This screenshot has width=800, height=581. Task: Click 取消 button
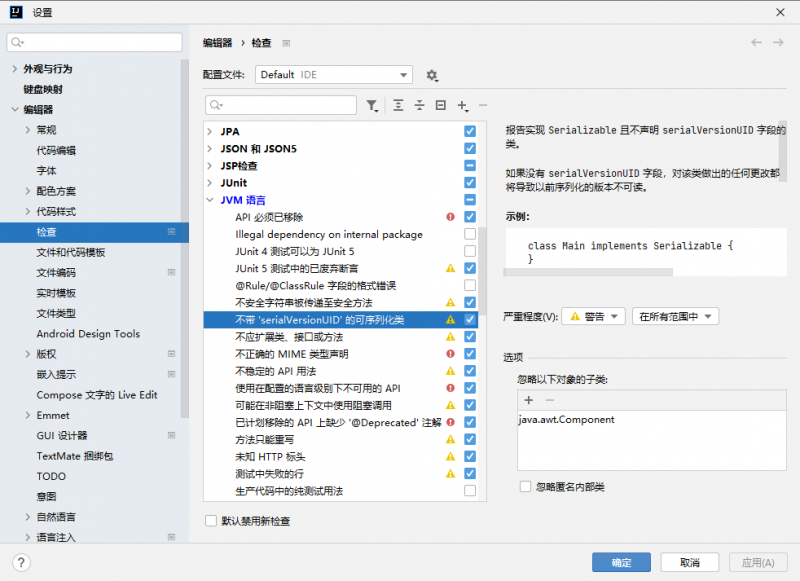[690, 563]
